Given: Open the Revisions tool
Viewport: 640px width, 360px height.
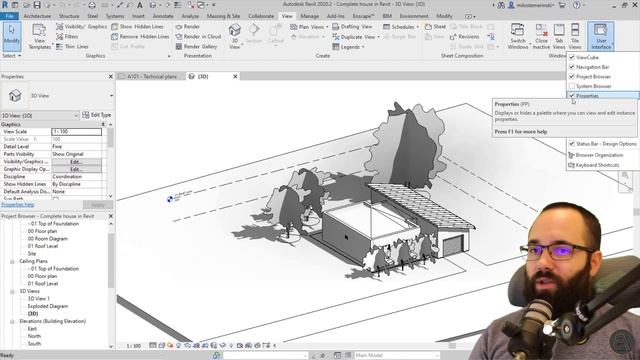Looking at the screenshot, I should pyautogui.click(x=464, y=36).
